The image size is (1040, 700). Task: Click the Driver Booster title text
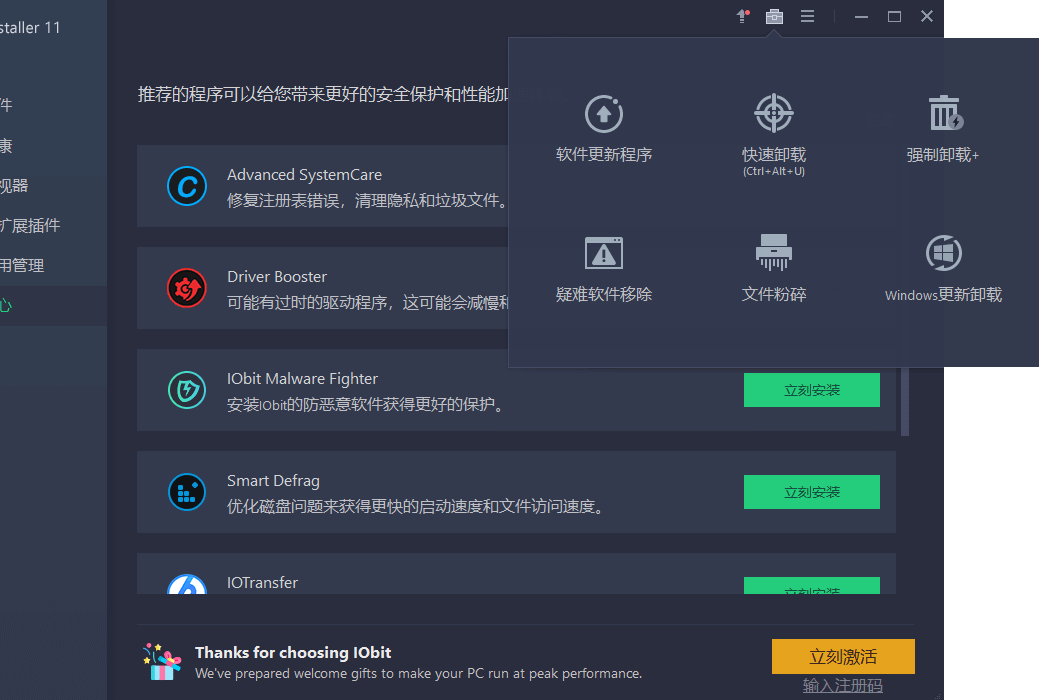coord(277,277)
